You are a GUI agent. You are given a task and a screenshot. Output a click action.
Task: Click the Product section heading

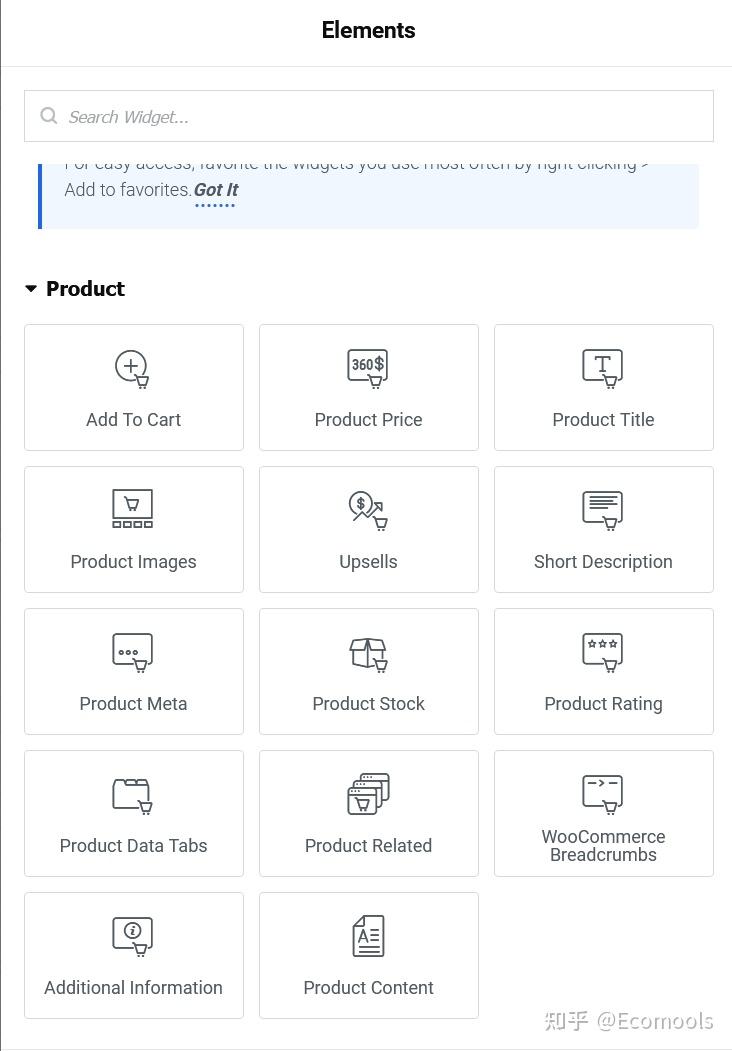coord(85,289)
